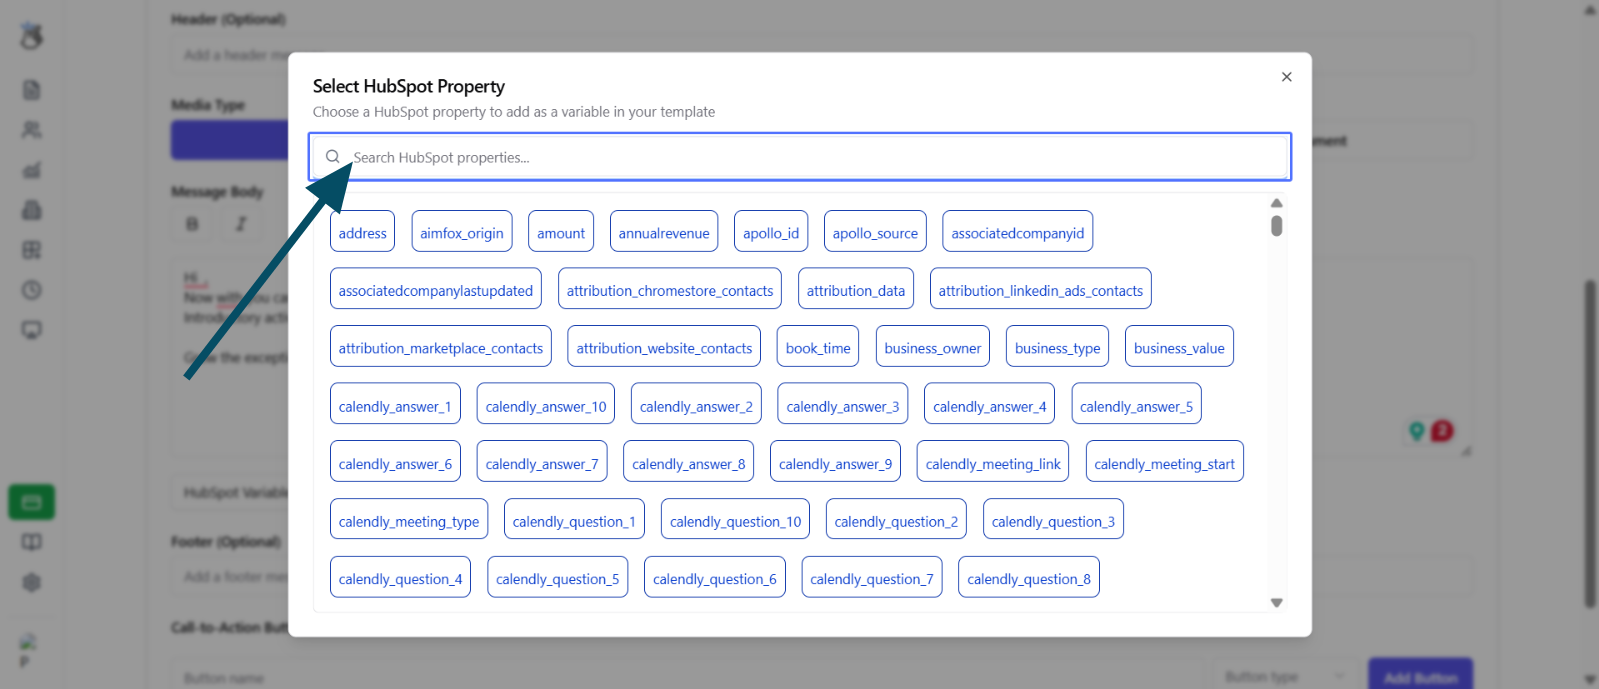Choose the amount property

pos(561,232)
